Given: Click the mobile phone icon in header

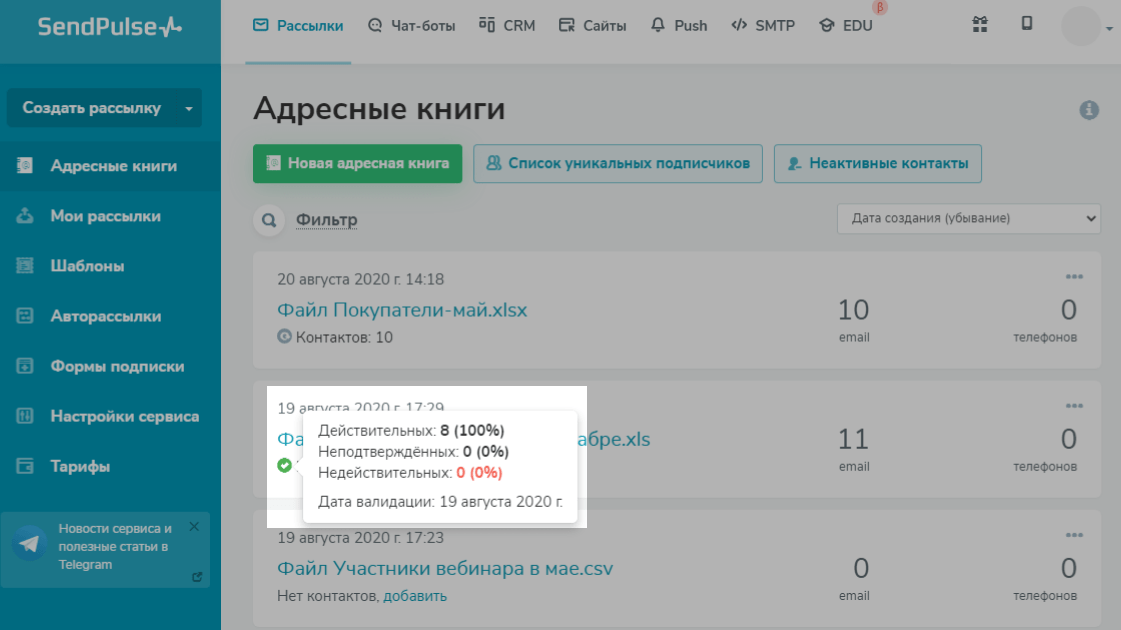Looking at the screenshot, I should click(x=1027, y=25).
